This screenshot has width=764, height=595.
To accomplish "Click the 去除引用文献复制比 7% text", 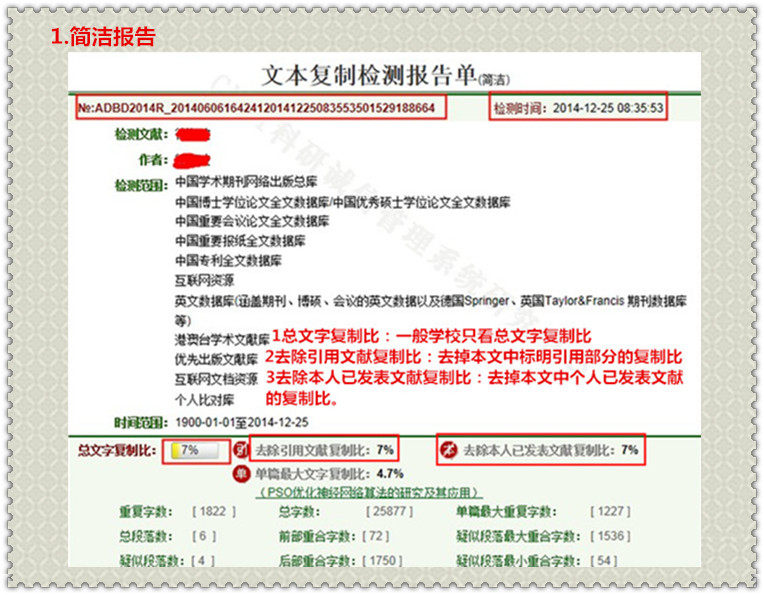I will (x=325, y=450).
